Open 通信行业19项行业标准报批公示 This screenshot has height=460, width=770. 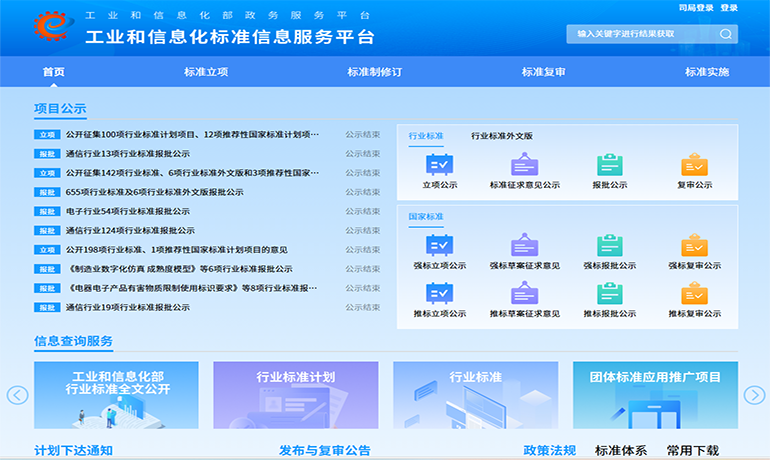pyautogui.click(x=128, y=307)
